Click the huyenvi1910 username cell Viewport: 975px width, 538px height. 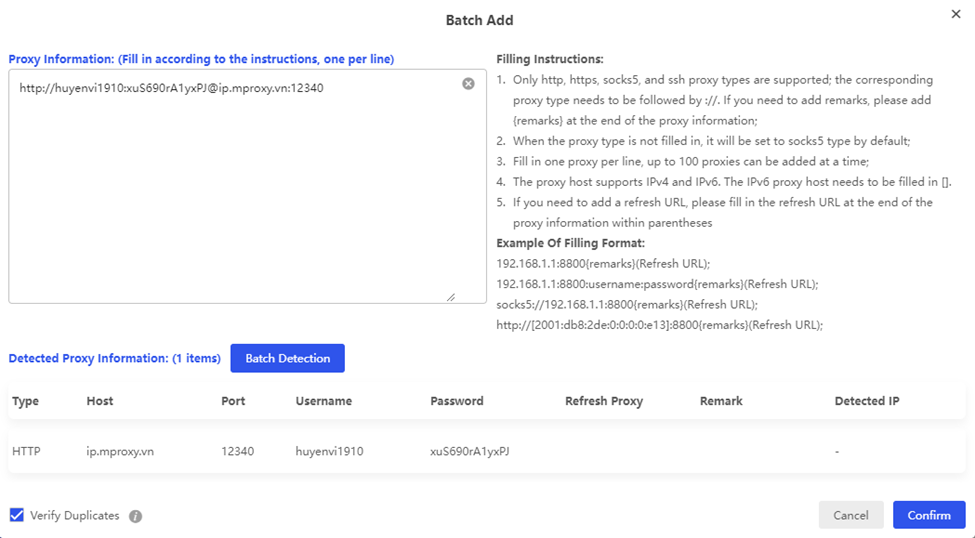click(x=330, y=451)
